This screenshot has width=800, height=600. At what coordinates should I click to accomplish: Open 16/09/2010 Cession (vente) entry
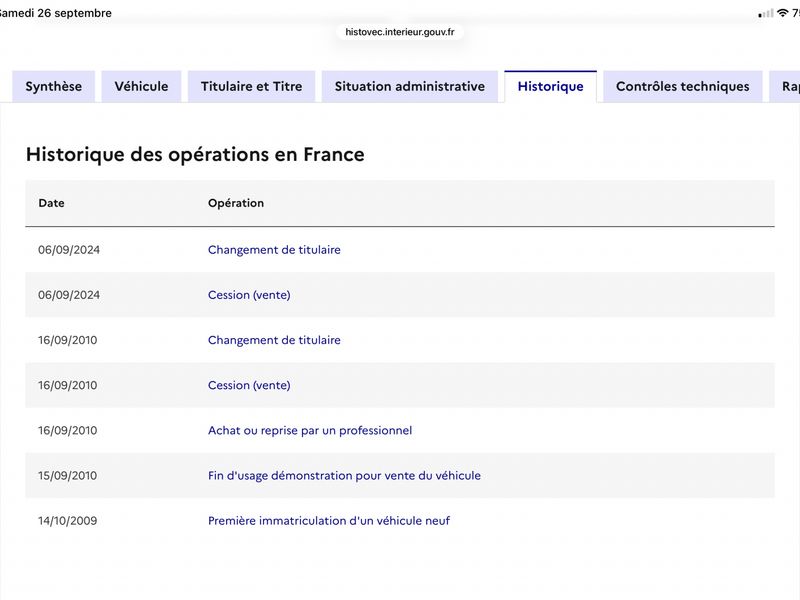point(249,385)
